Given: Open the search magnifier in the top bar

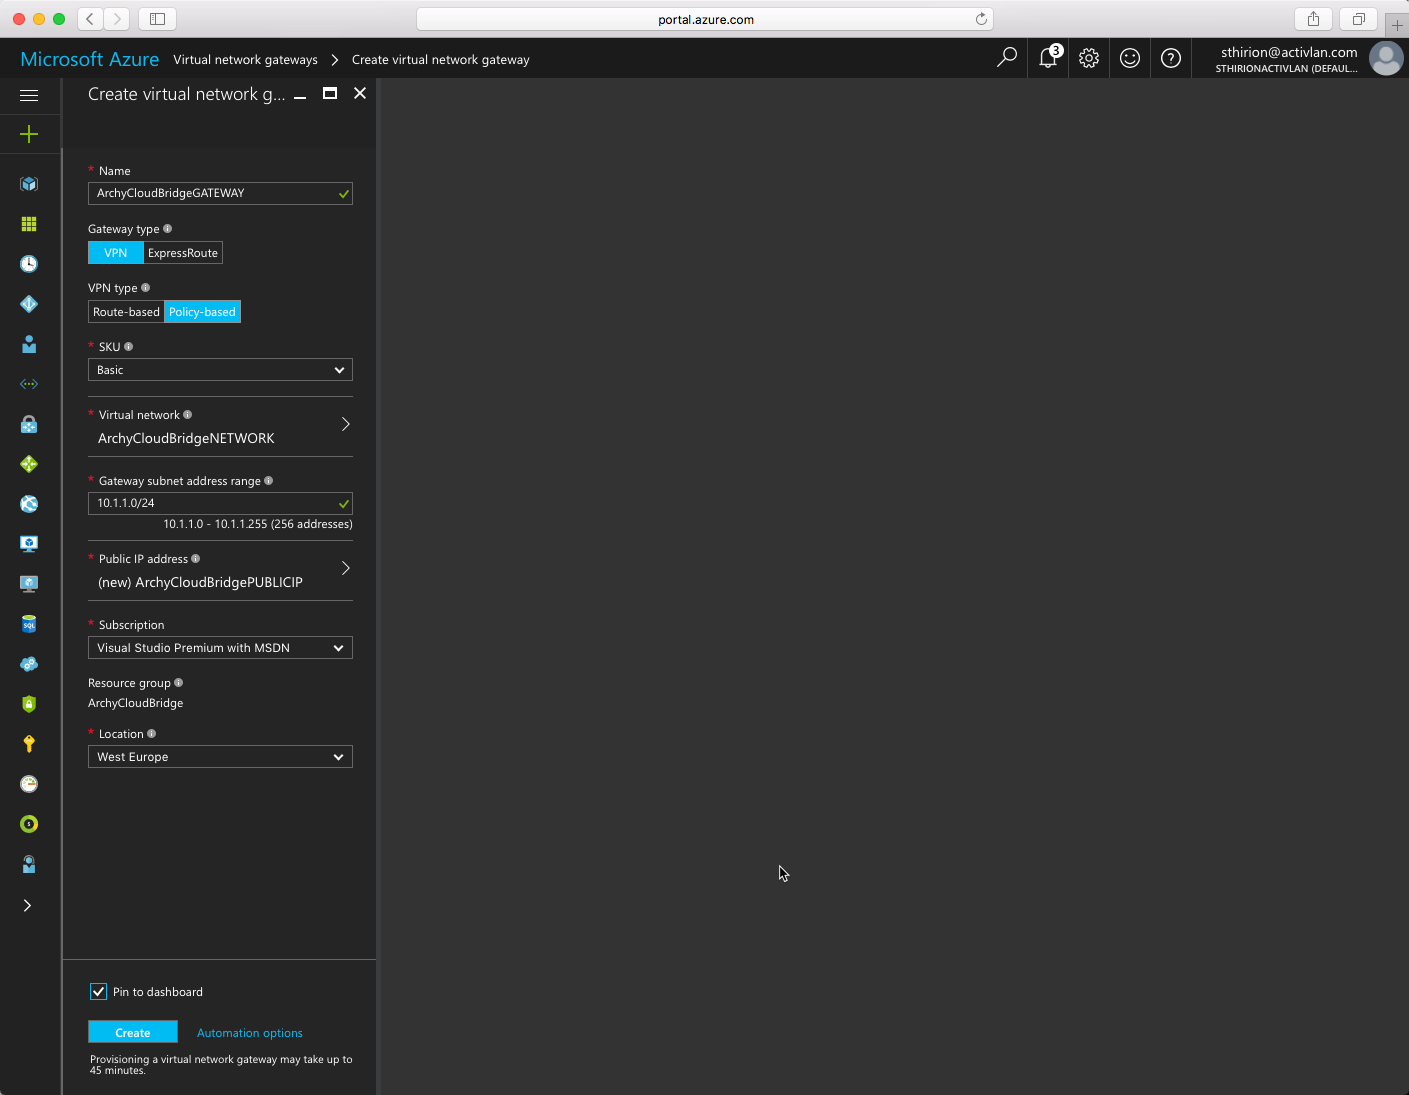Looking at the screenshot, I should [x=1007, y=58].
